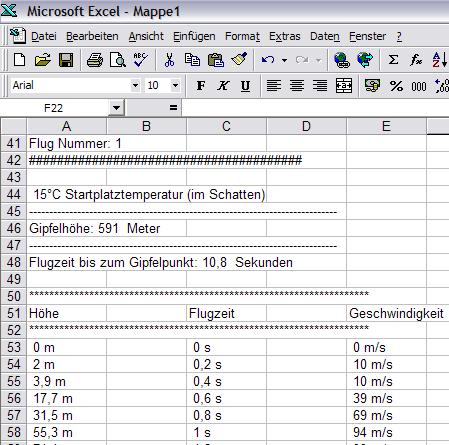Select column E header
449x445 pixels.
pyautogui.click(x=386, y=126)
